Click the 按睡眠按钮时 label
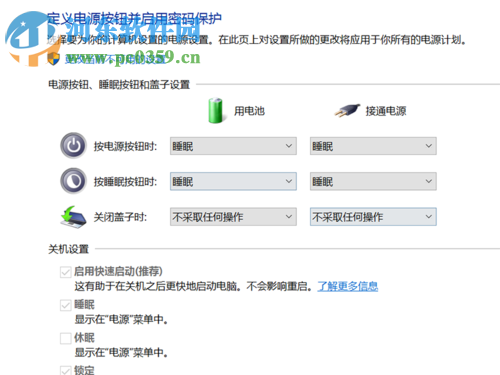 (125, 182)
